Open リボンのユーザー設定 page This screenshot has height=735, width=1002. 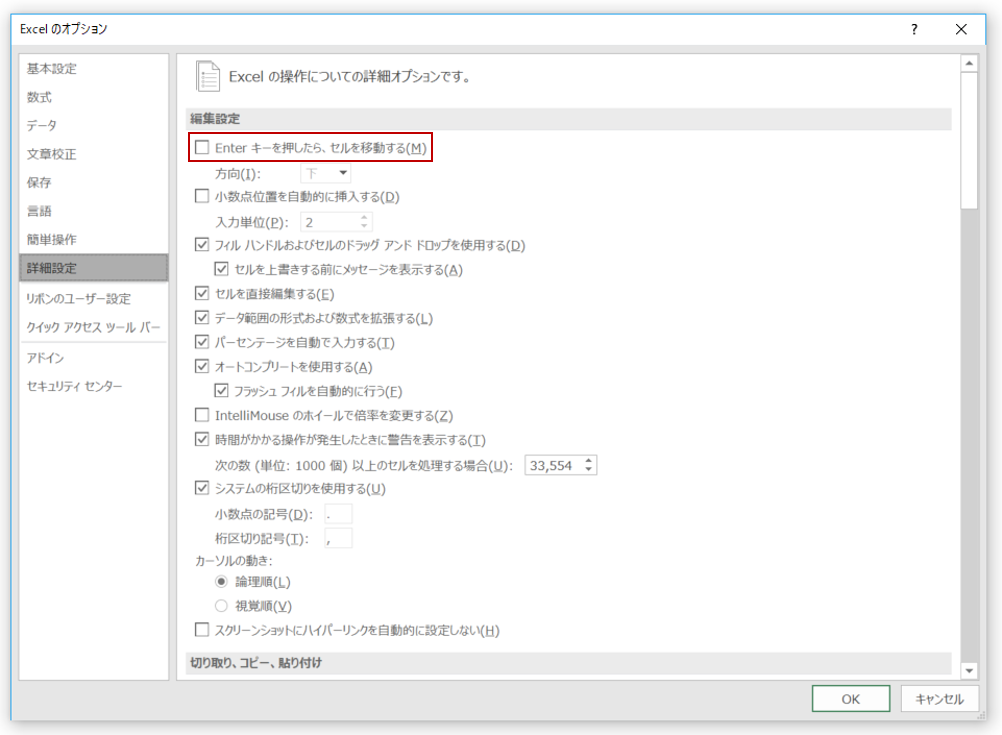click(78, 299)
